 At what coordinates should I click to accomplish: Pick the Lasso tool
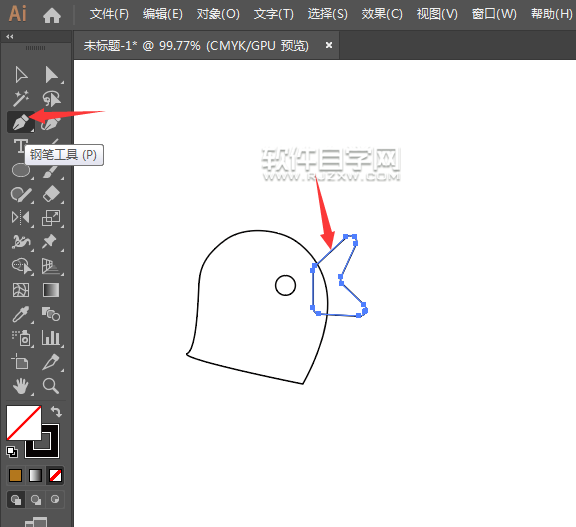pyautogui.click(x=51, y=98)
